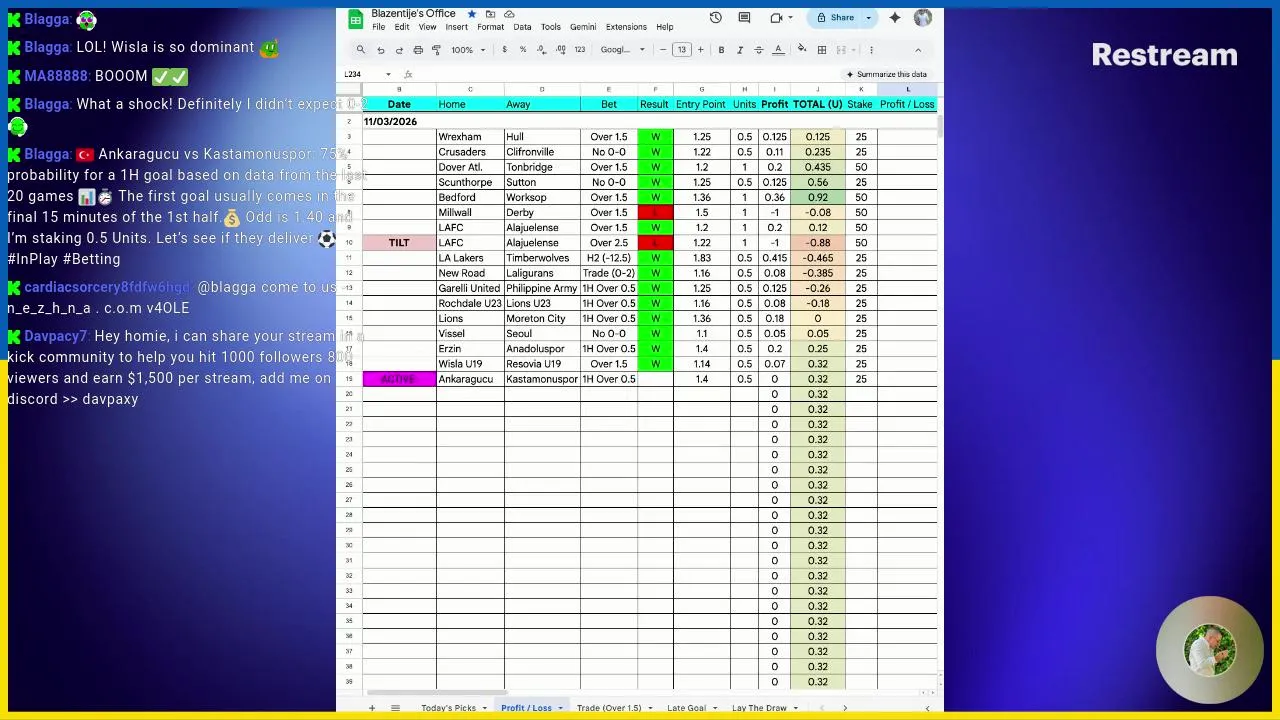Open the Extensions menu

[x=626, y=27]
